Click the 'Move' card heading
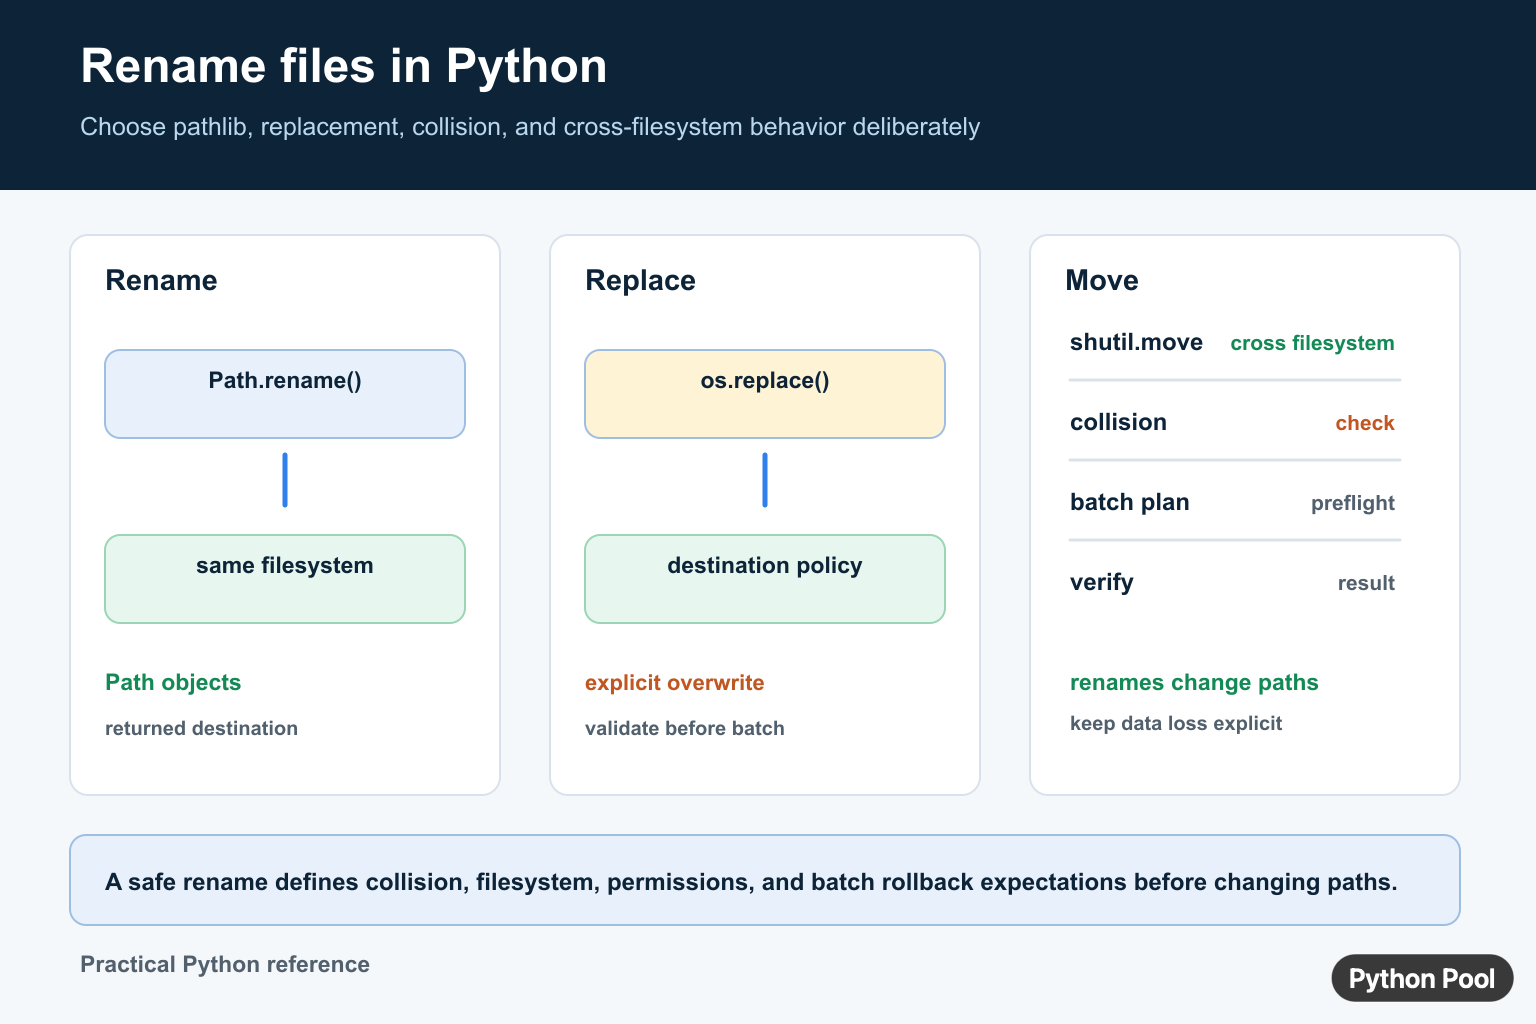1536x1024 pixels. [x=1101, y=280]
